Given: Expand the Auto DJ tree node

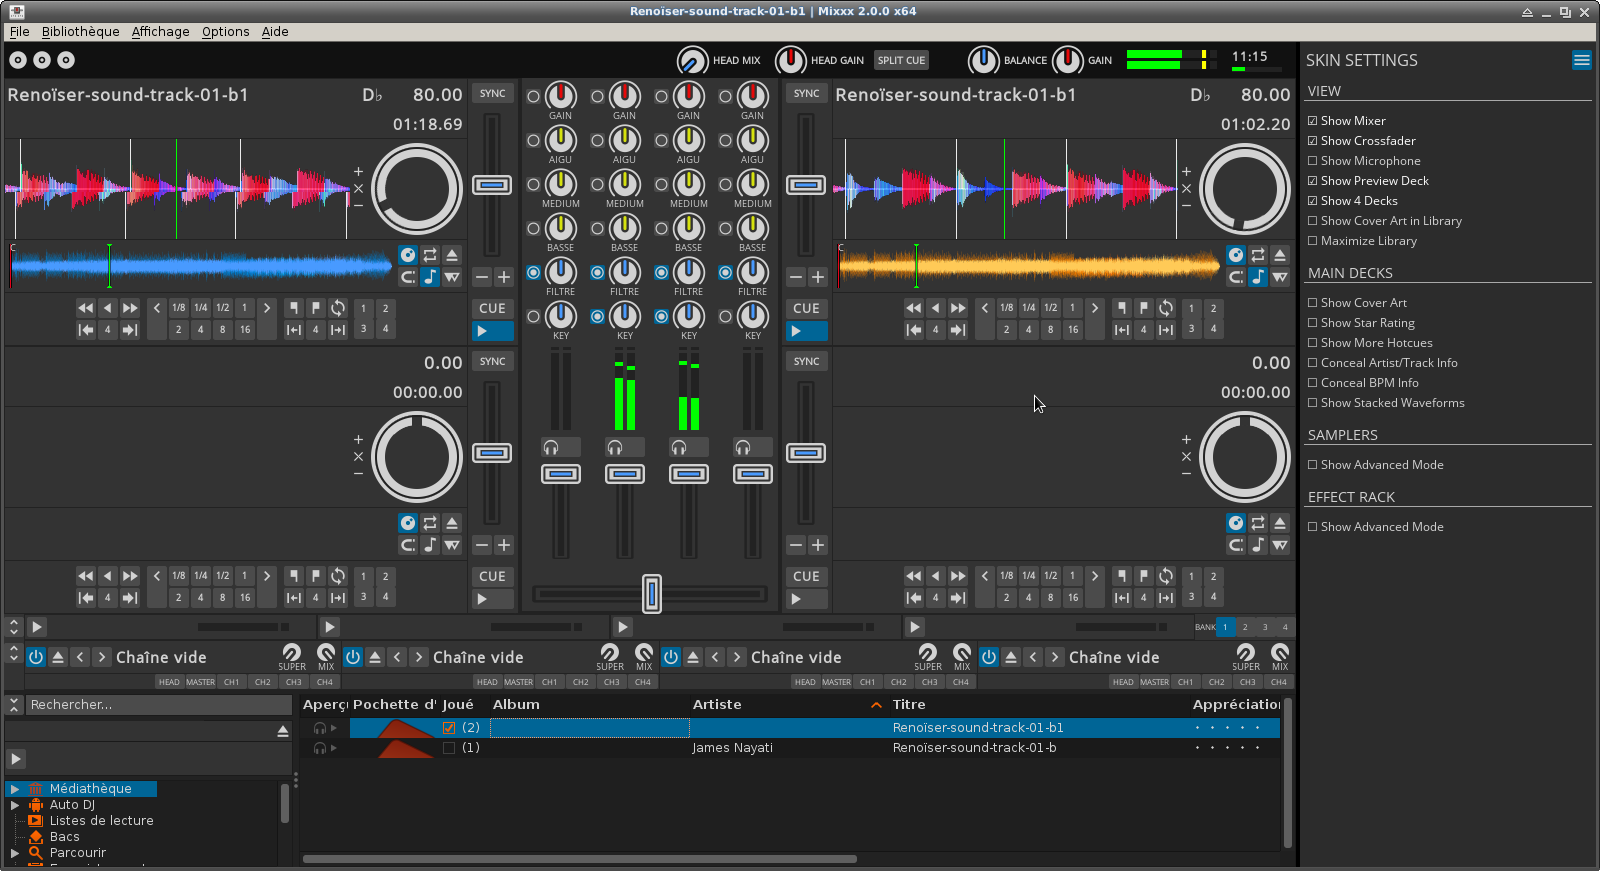Looking at the screenshot, I should (x=15, y=805).
